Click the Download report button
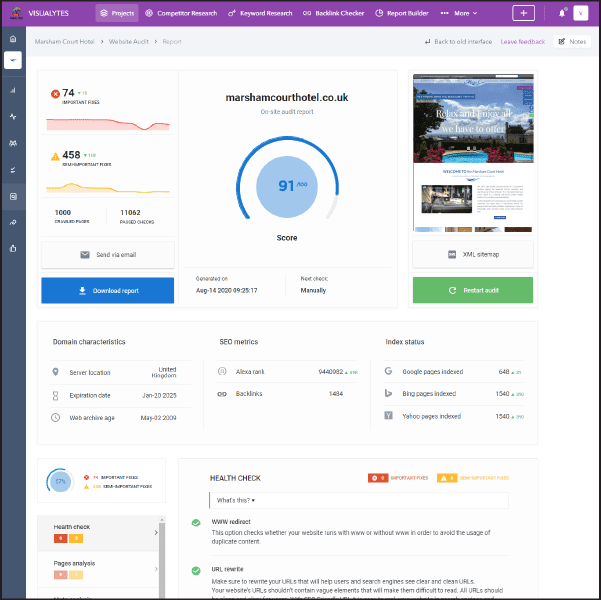 108,291
